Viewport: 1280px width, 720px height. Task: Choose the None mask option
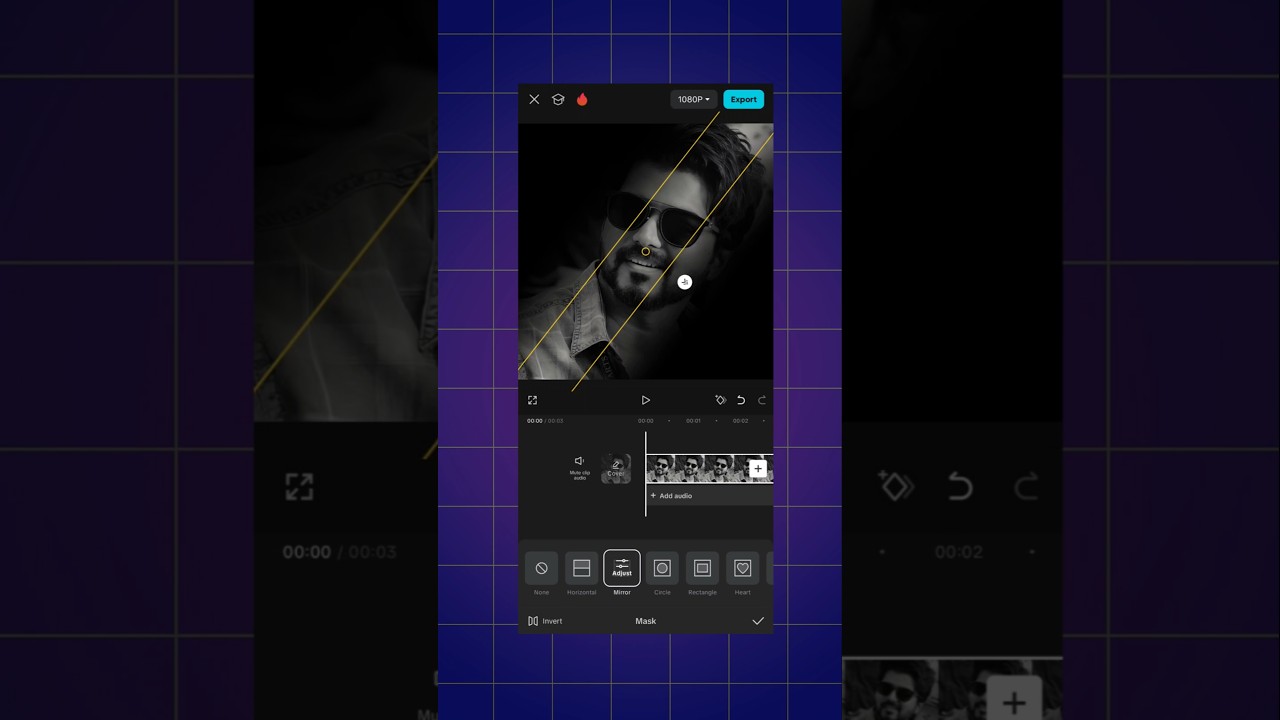pos(541,573)
